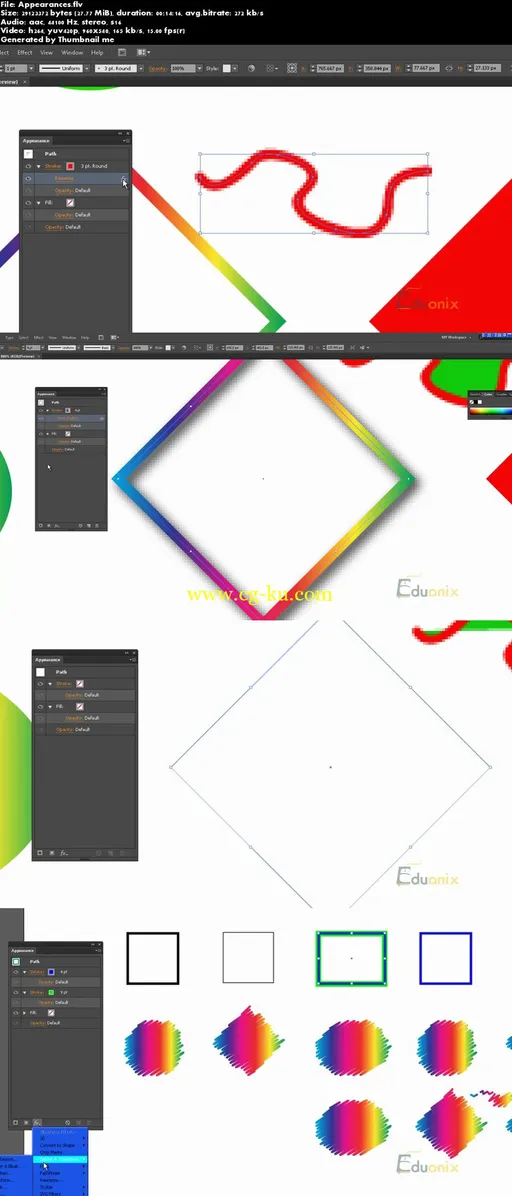This screenshot has width=512, height=1196.
Task: Click the Opacity link in top frame control bar
Action: coord(156,68)
